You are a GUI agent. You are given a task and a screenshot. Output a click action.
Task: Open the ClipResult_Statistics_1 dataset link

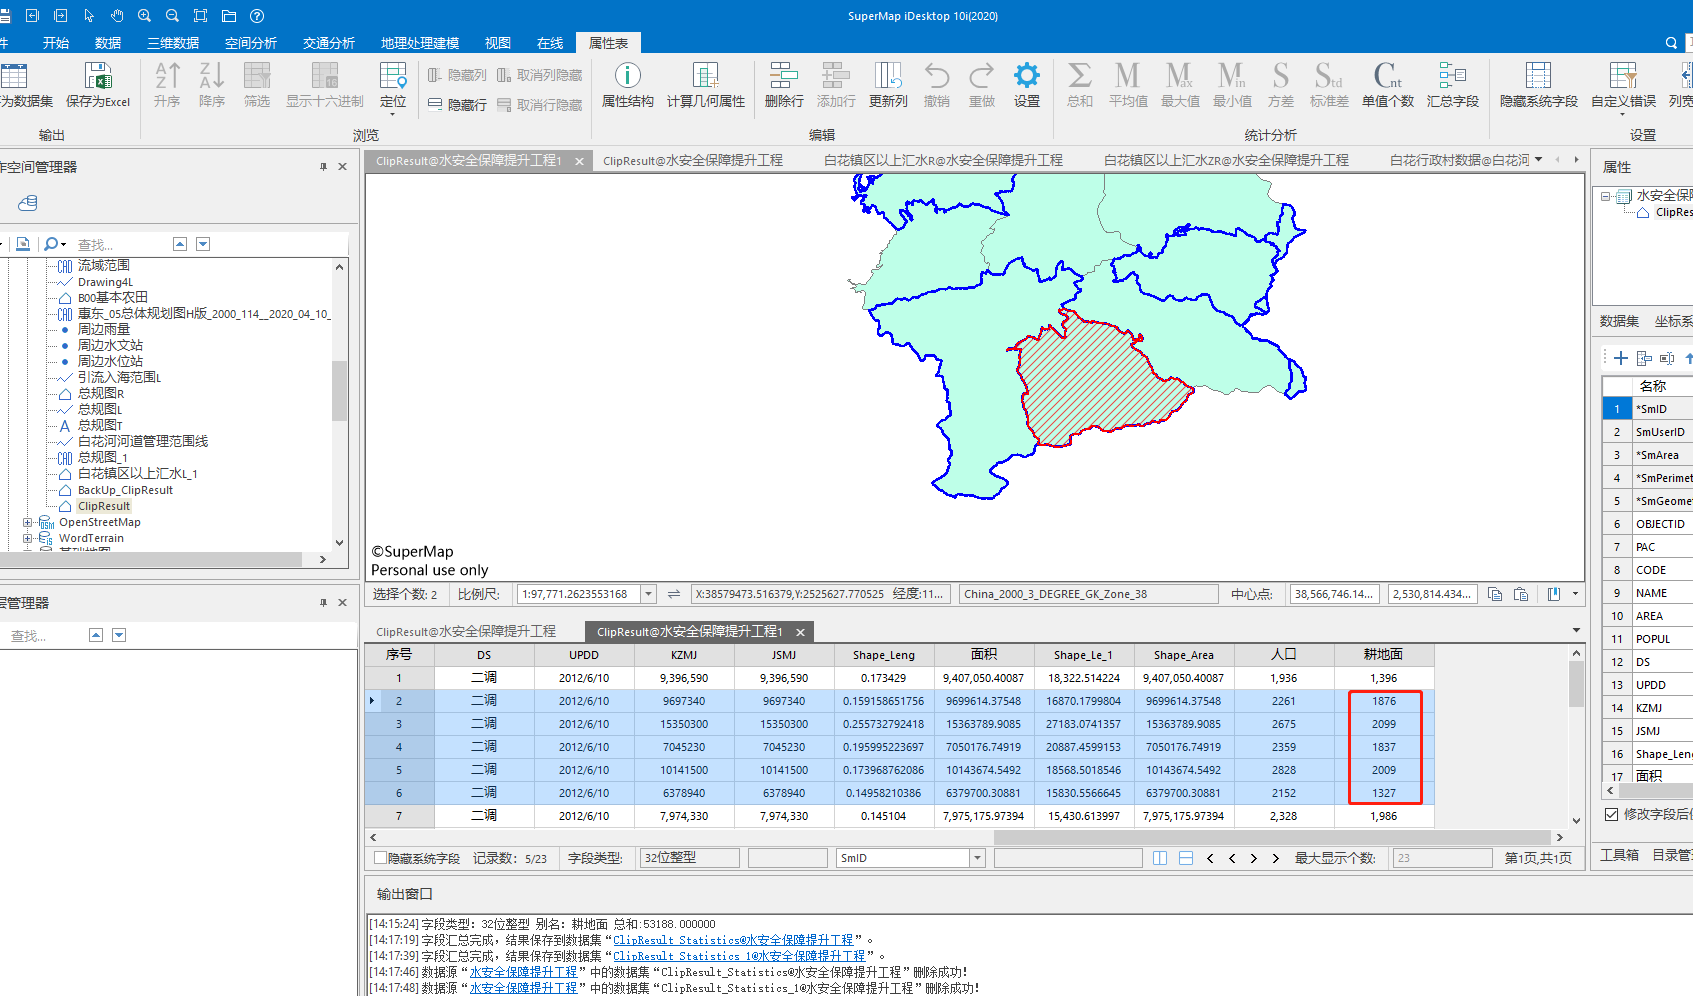click(x=739, y=956)
